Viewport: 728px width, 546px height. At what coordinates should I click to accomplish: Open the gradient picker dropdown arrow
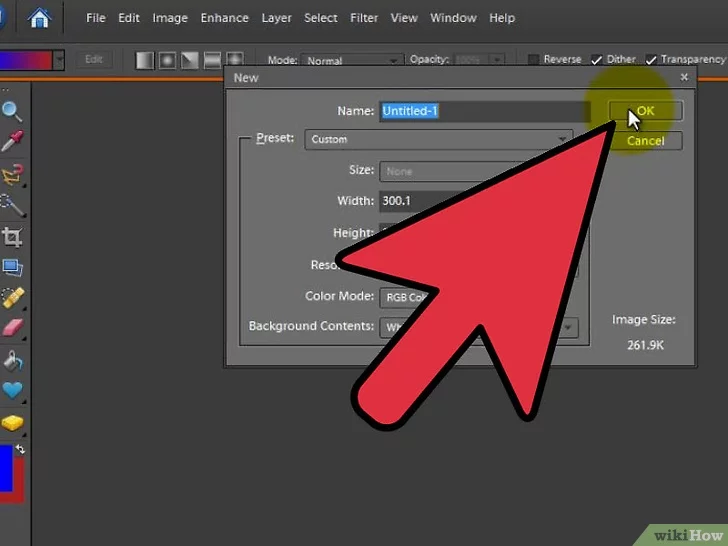[x=58, y=60]
